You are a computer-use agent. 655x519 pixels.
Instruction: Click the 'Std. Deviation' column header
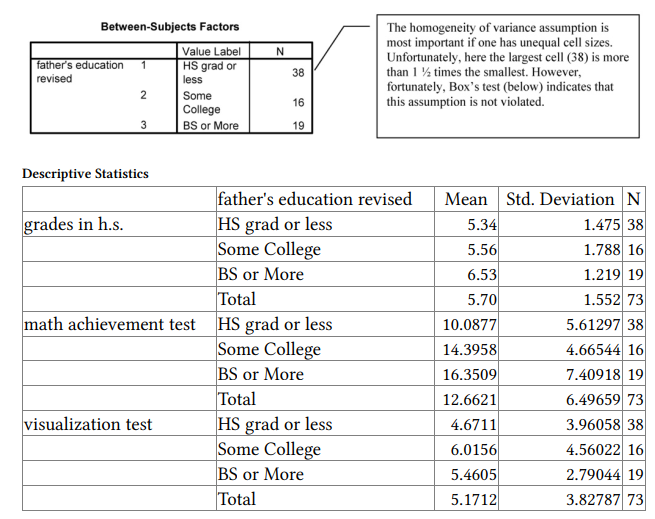(560, 199)
